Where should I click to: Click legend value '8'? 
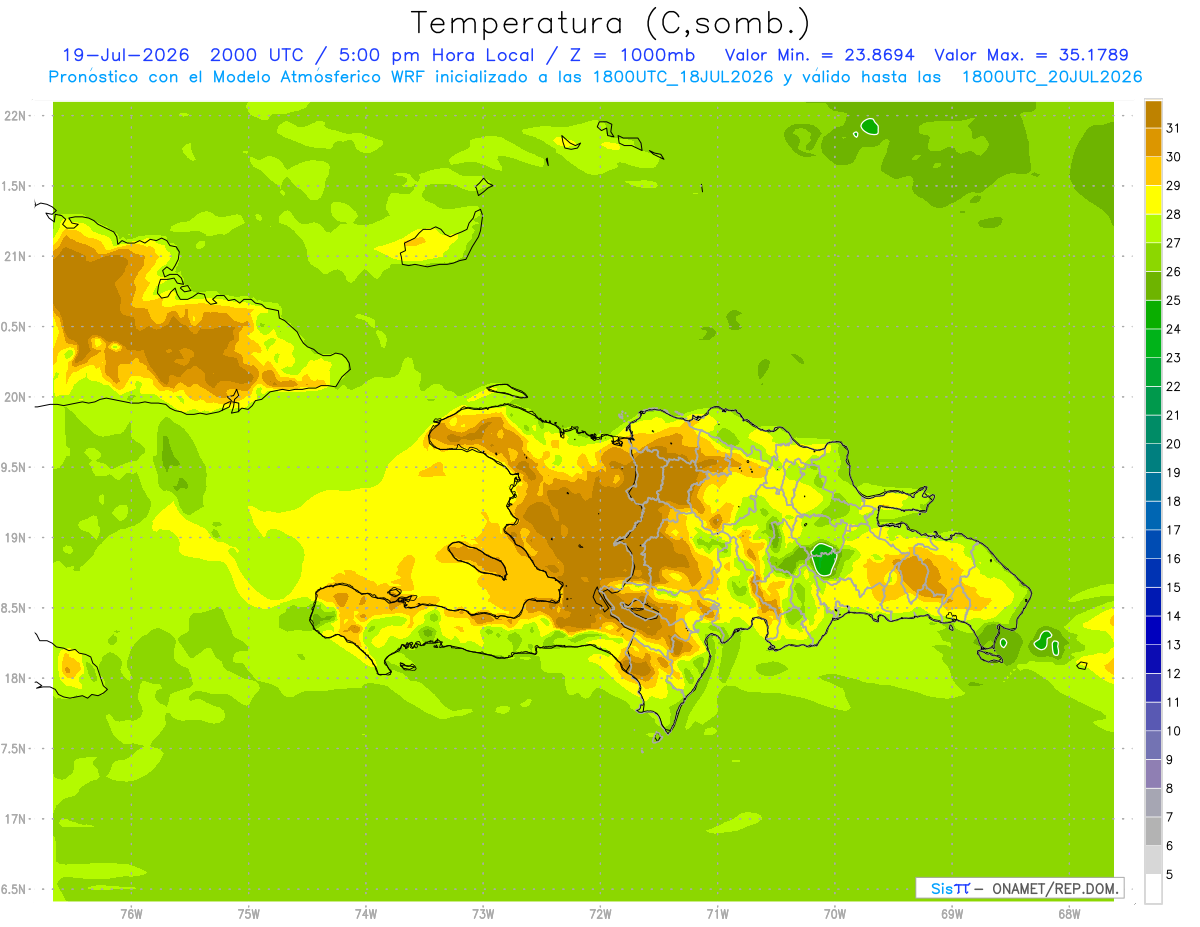1170,789
